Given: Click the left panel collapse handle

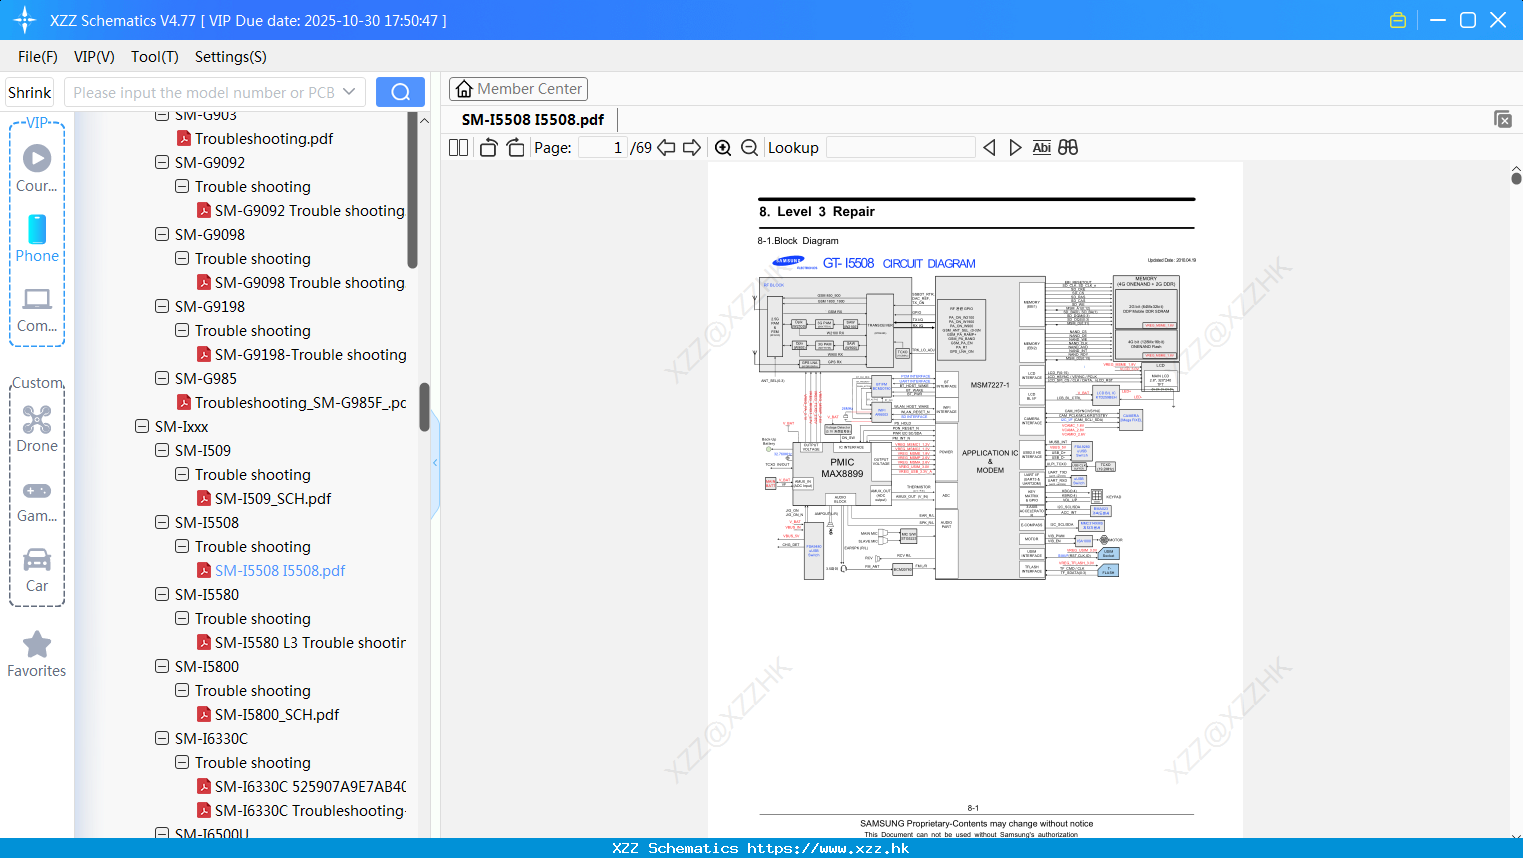Looking at the screenshot, I should click(x=435, y=462).
